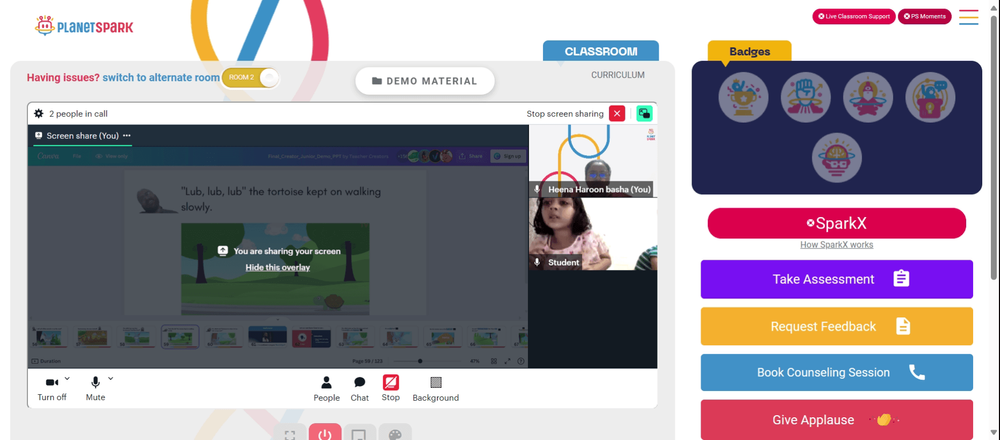Click the SparkX button
This screenshot has width=1000, height=440.
[x=837, y=223]
